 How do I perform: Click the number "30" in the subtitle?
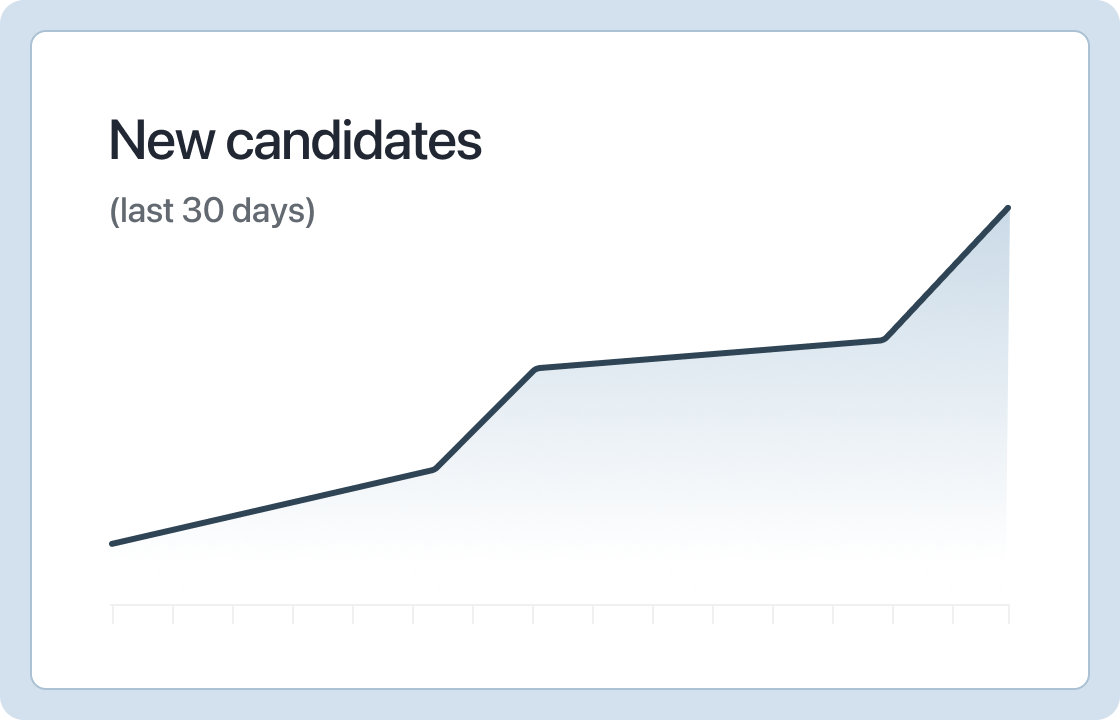tap(204, 210)
